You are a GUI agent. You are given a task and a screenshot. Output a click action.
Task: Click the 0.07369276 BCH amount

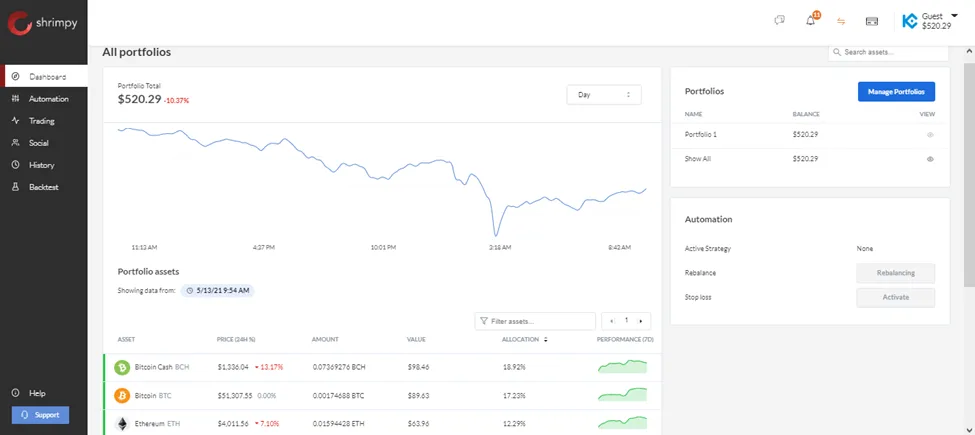point(339,367)
